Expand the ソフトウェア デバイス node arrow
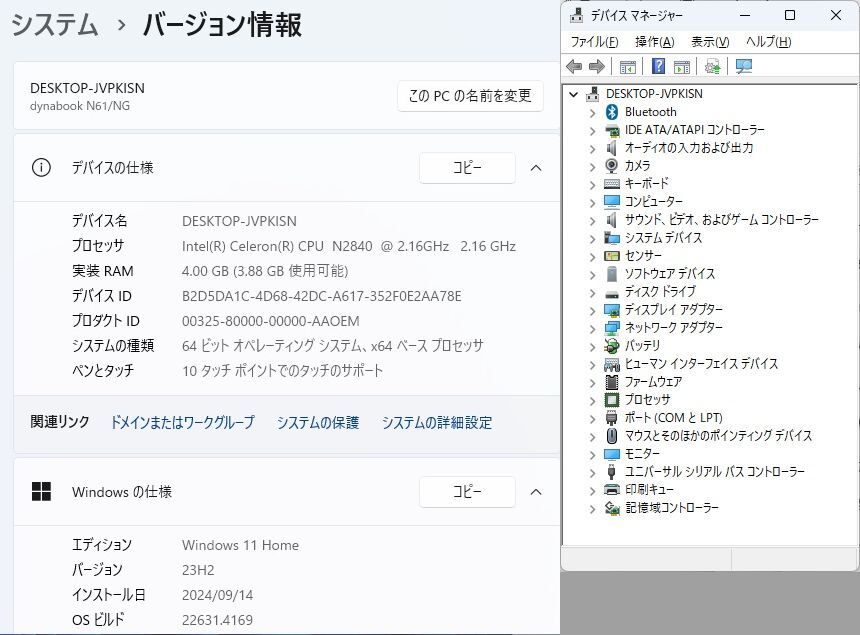Screen dimensions: 860x635 [x=592, y=275]
